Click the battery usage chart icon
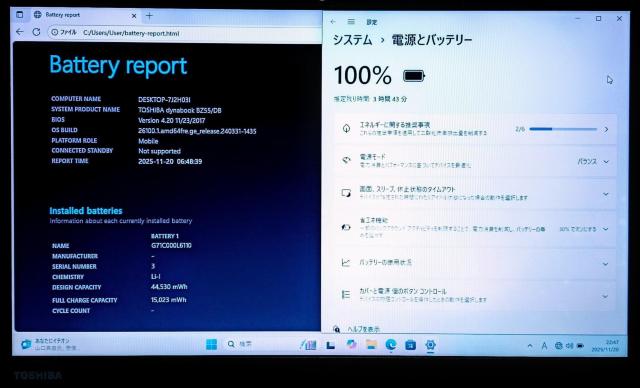This screenshot has height=388, width=640. pos(346,262)
